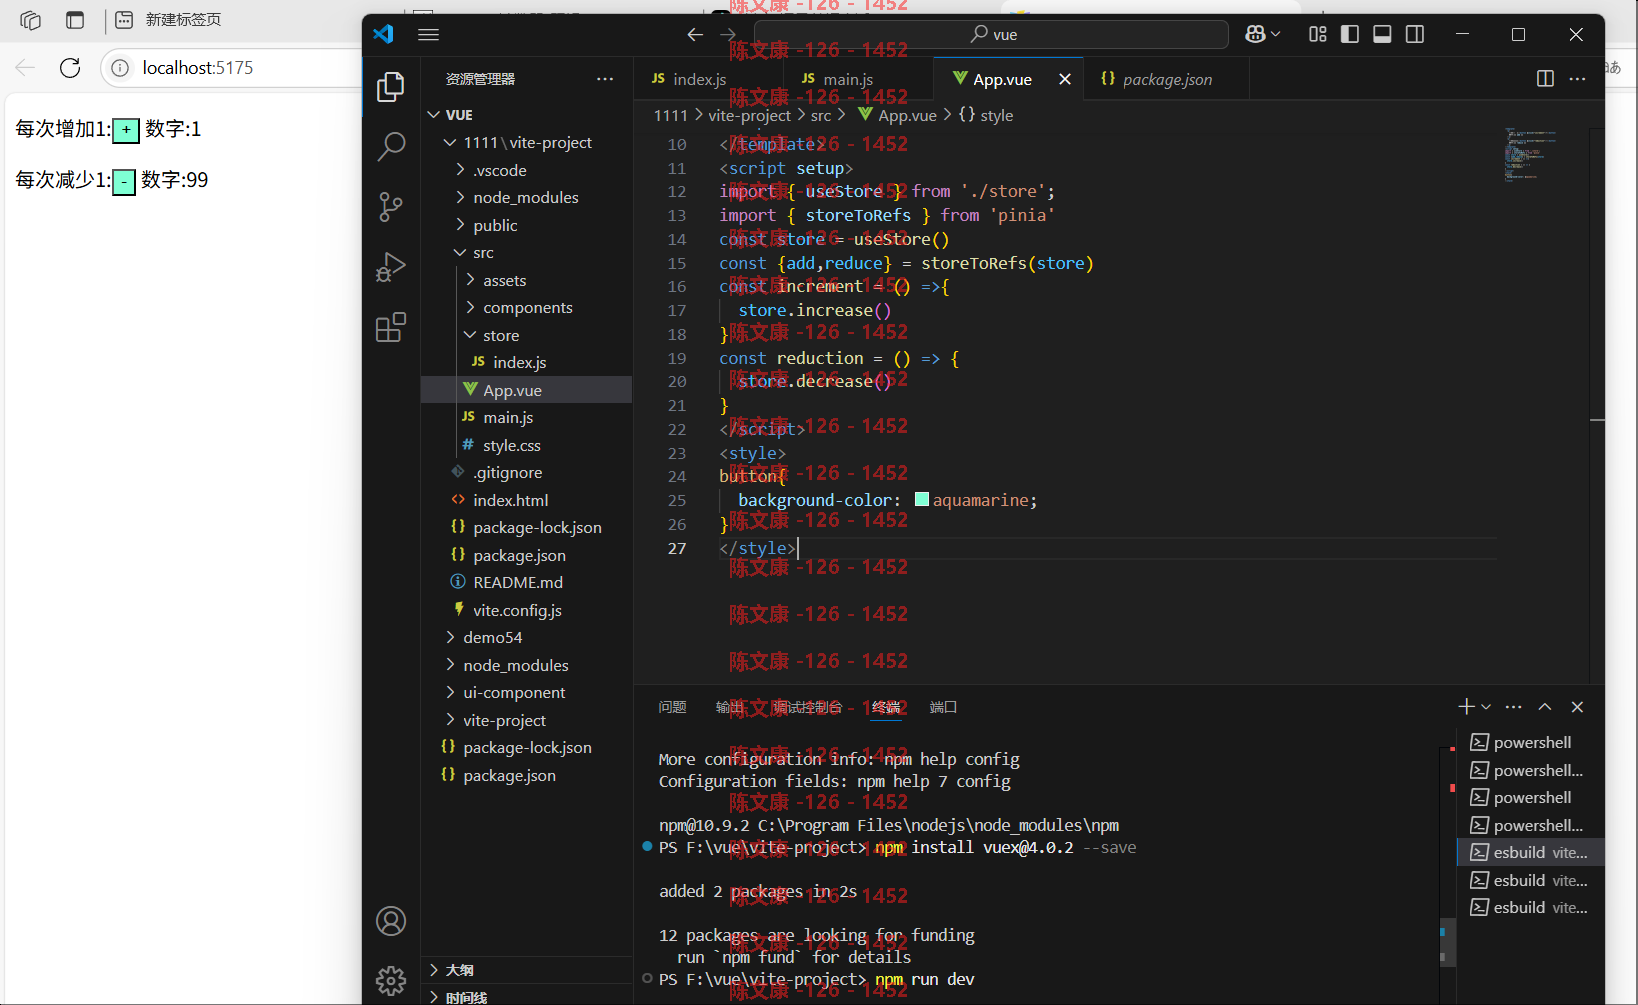Screen dimensions: 1638x1005
Task: Customize layout icon in title bar
Action: pos(1318,34)
